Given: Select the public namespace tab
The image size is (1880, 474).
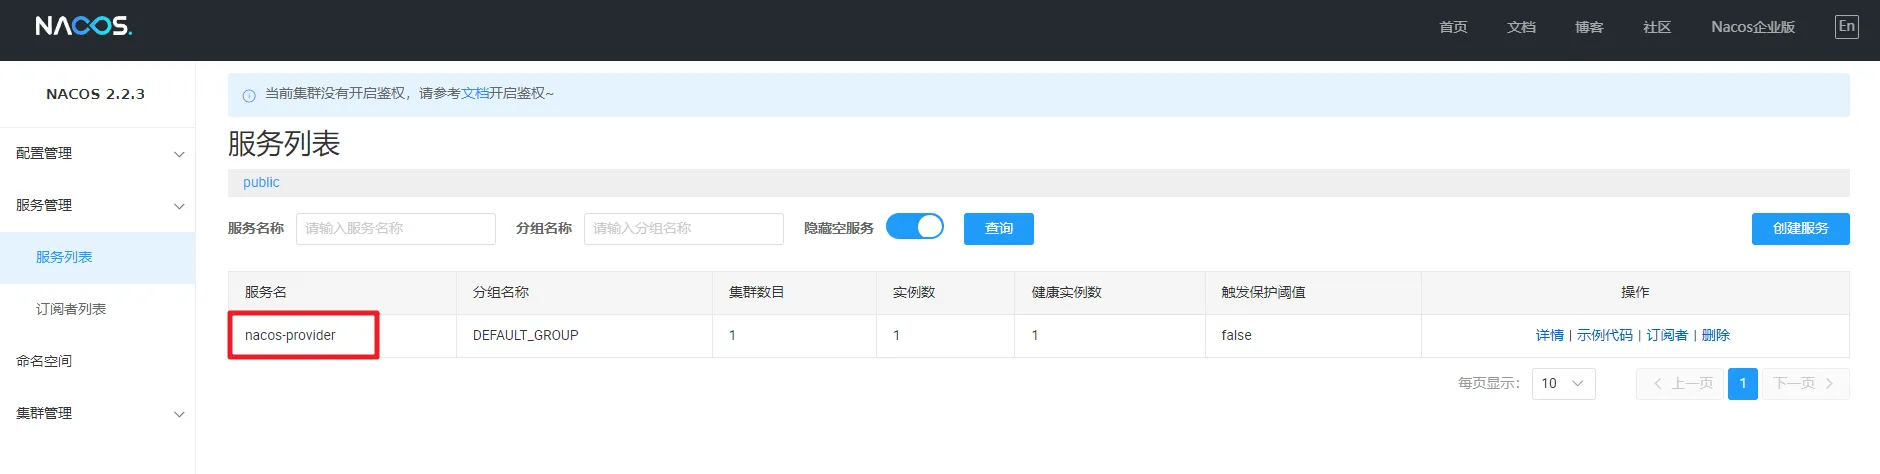Looking at the screenshot, I should (x=261, y=182).
